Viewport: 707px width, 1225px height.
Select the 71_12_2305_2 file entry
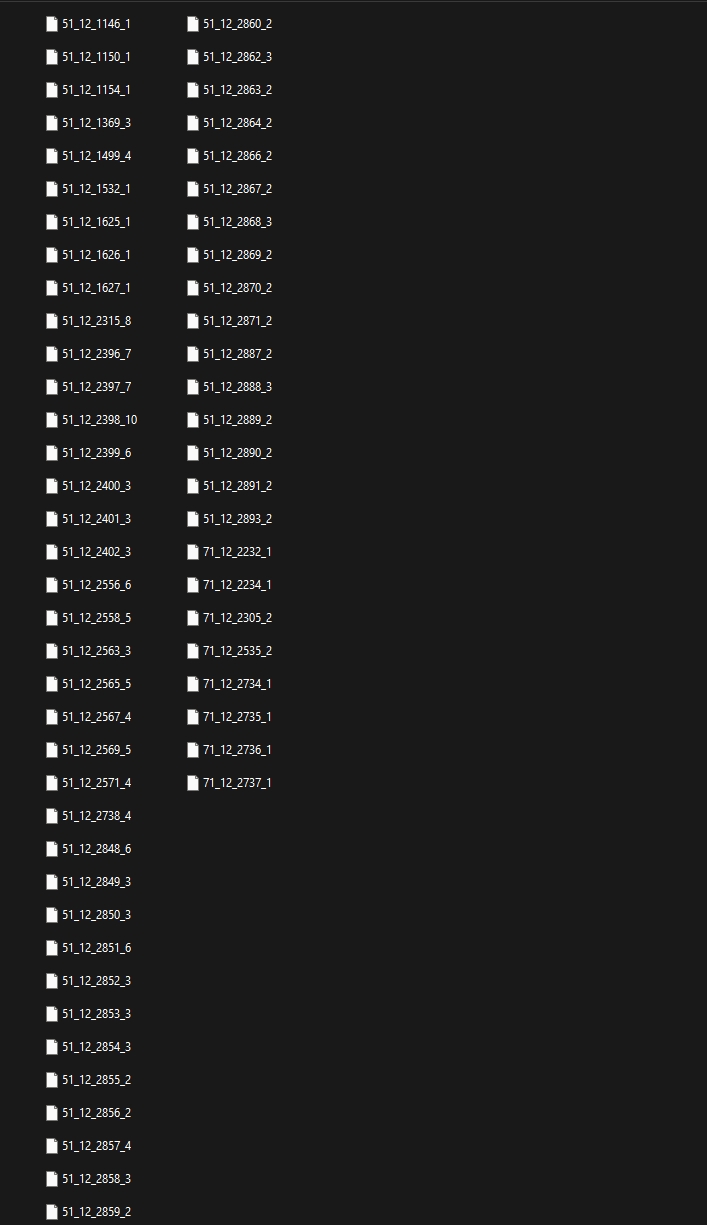click(237, 618)
